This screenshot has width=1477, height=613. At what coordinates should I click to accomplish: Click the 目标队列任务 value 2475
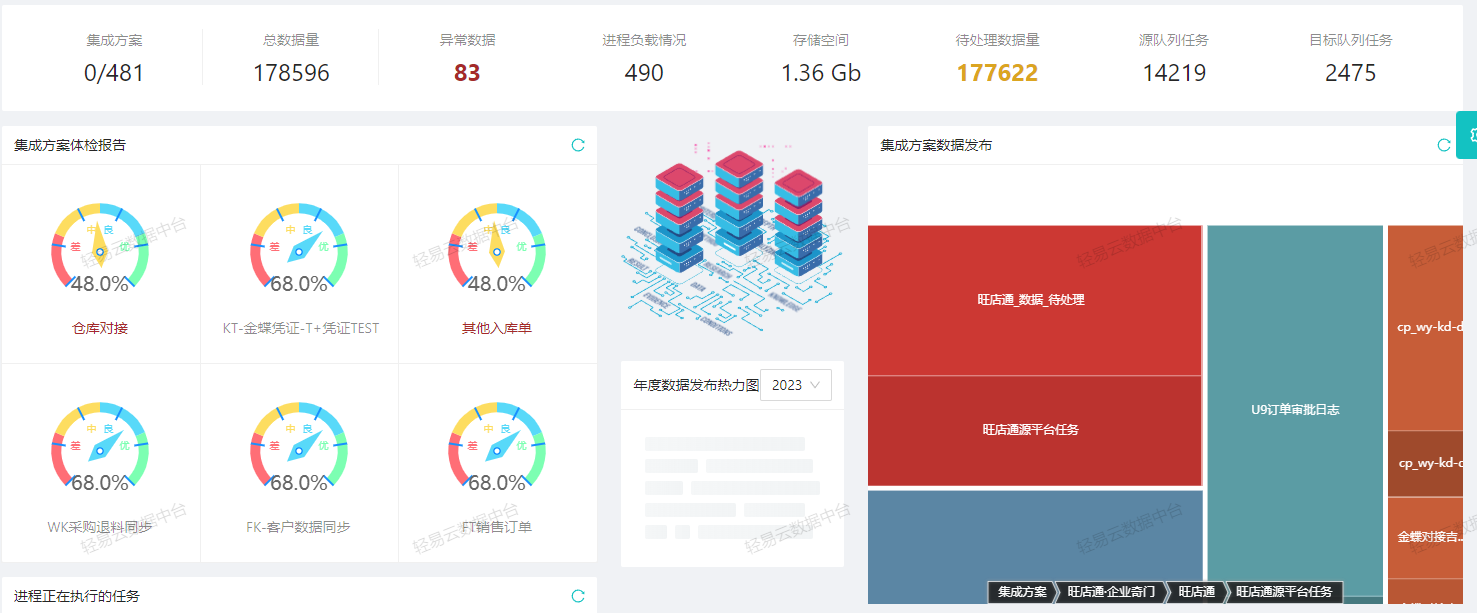(1351, 73)
